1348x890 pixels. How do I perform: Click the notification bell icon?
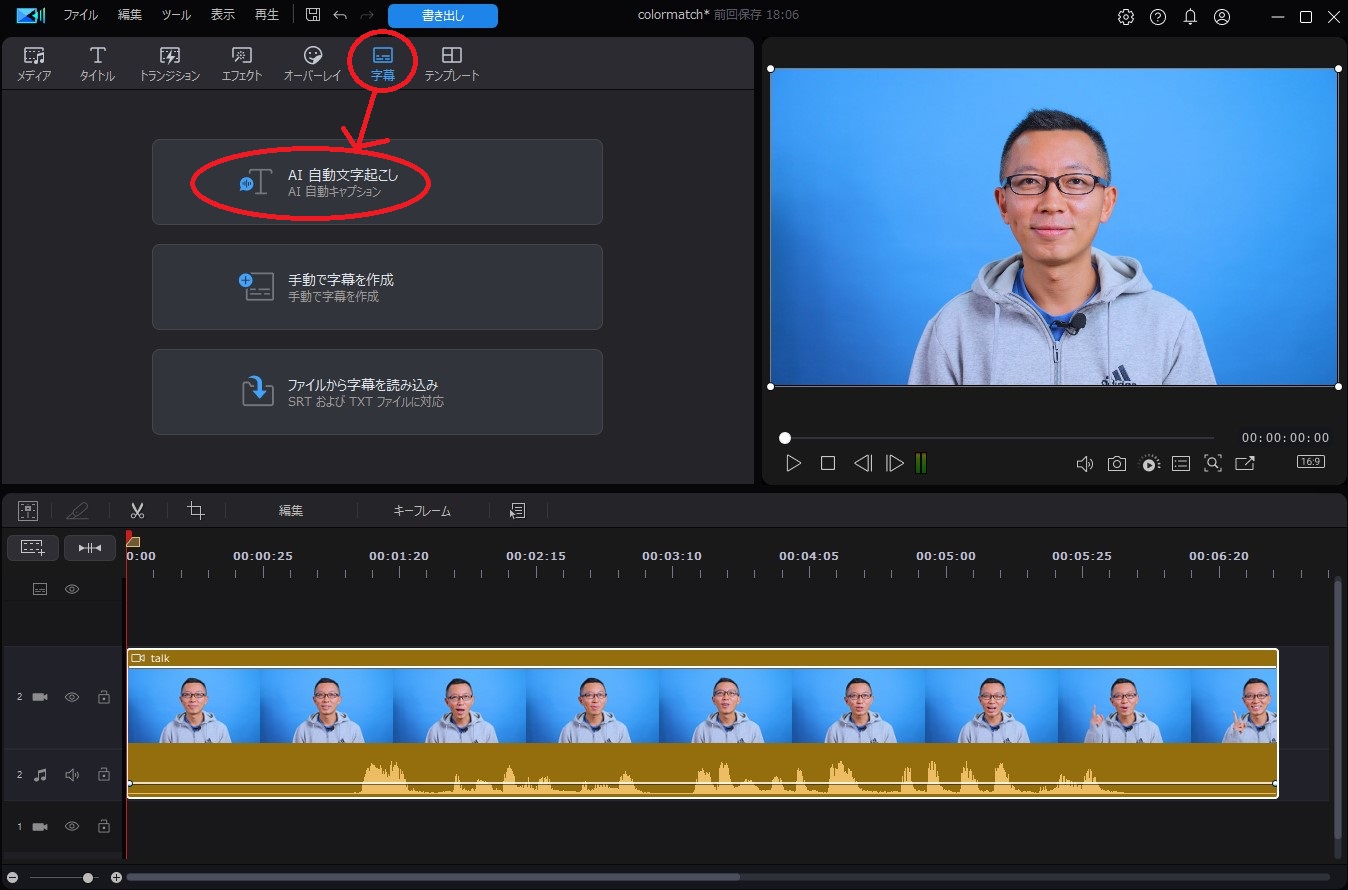(x=1190, y=16)
